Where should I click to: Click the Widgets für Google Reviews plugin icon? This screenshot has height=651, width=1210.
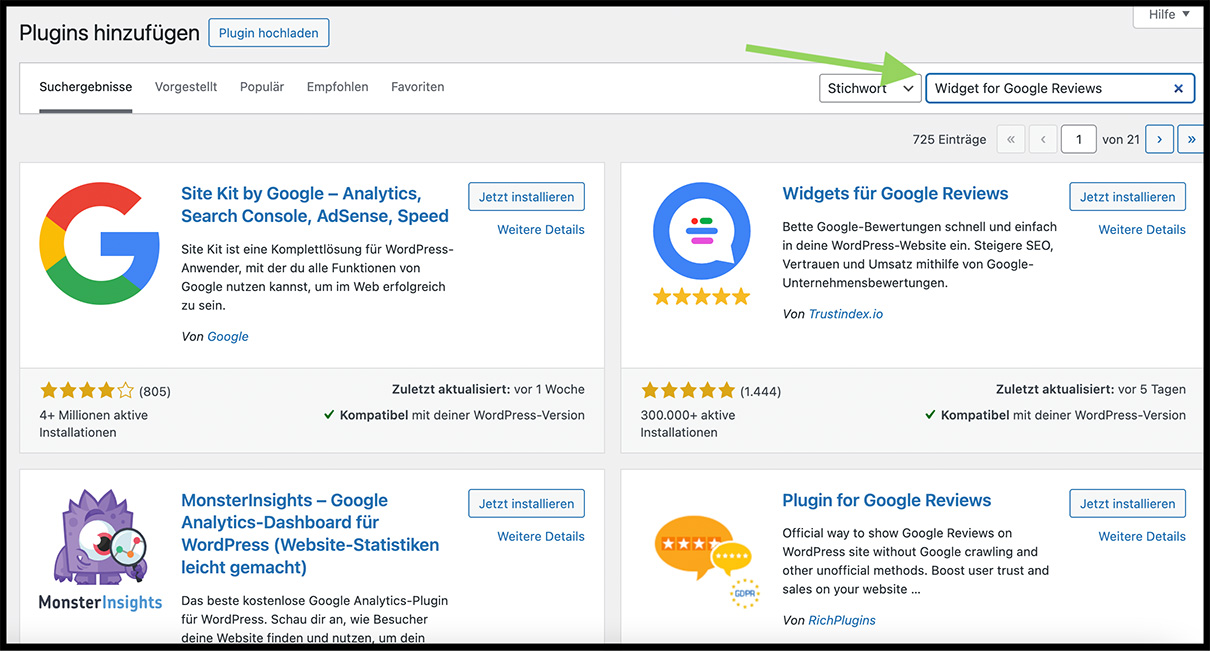(701, 244)
